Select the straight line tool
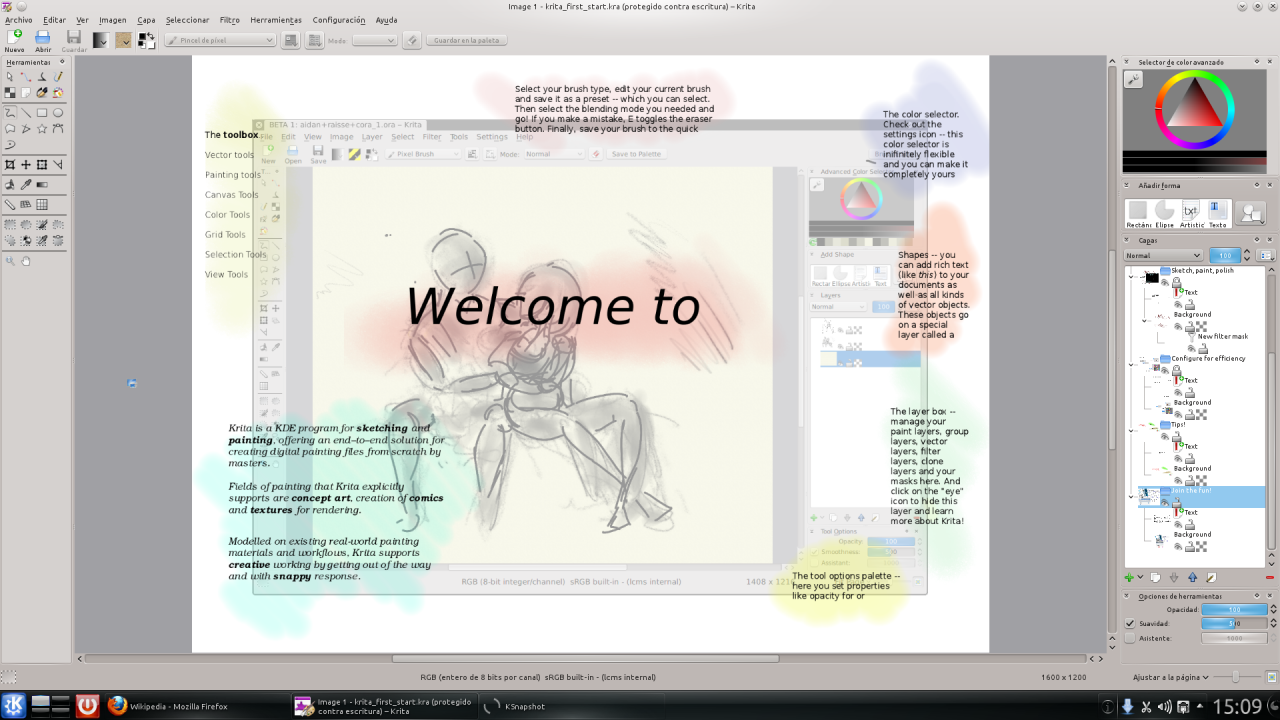 [x=26, y=112]
